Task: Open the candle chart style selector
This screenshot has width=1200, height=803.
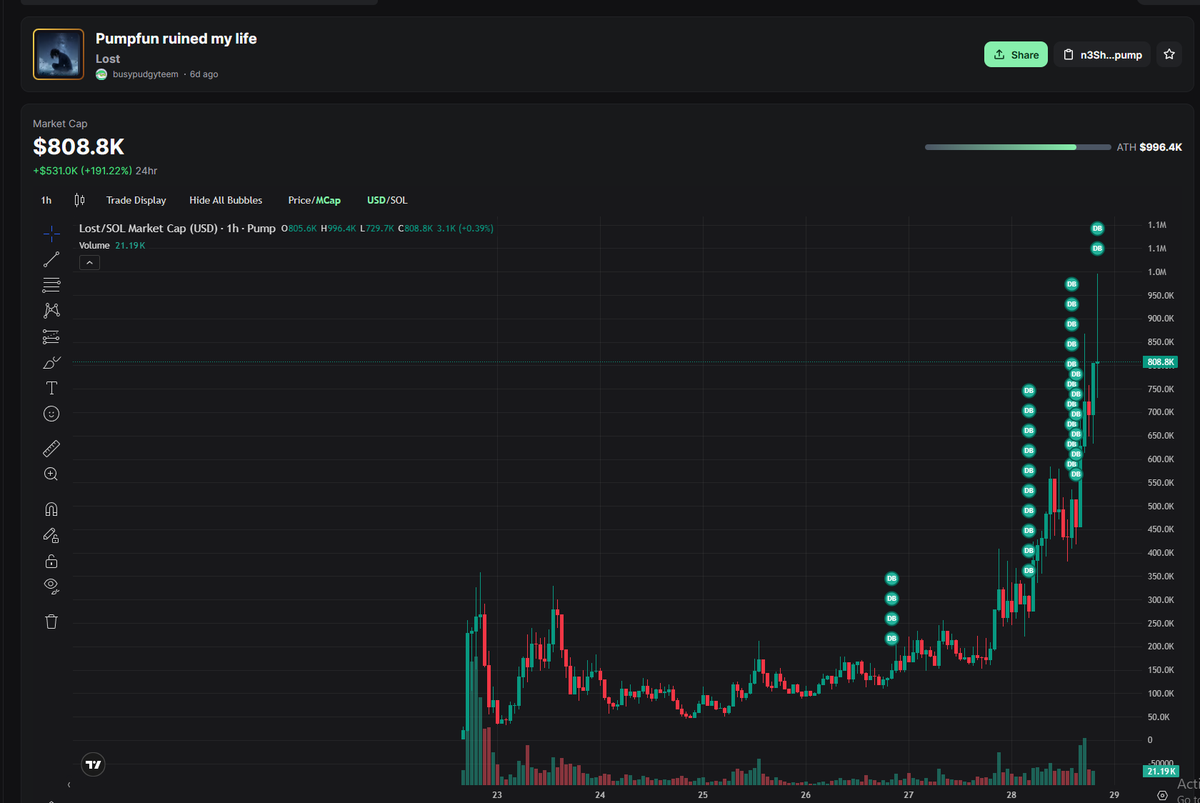Action: pyautogui.click(x=79, y=200)
